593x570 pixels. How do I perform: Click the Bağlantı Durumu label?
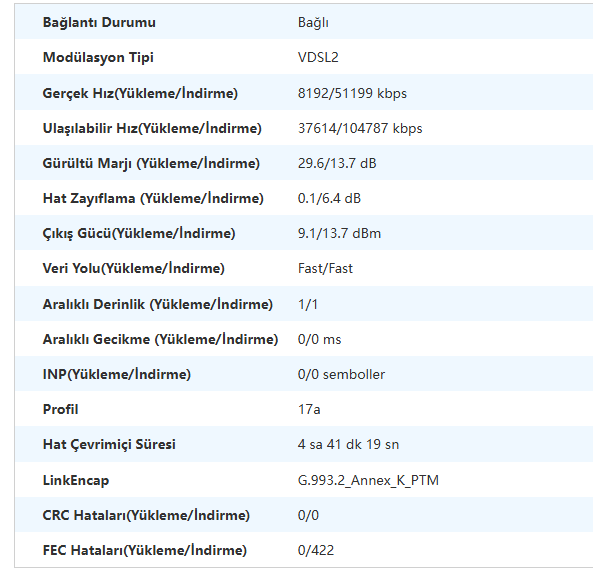(99, 23)
